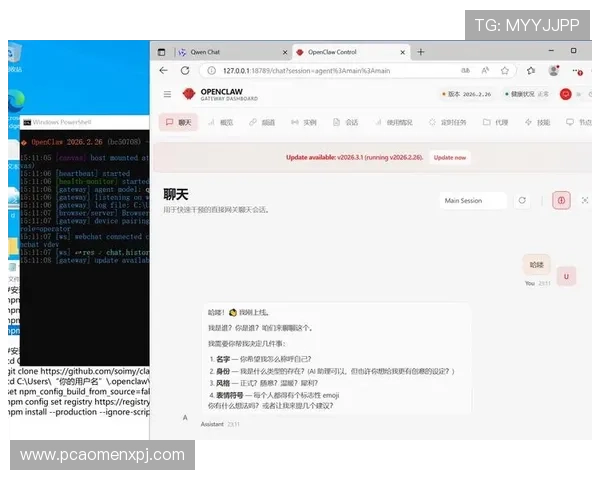Open the hamburger menu beside OpenClaw logo
Image resolution: width=600 pixels, height=480 pixels.
[167, 94]
